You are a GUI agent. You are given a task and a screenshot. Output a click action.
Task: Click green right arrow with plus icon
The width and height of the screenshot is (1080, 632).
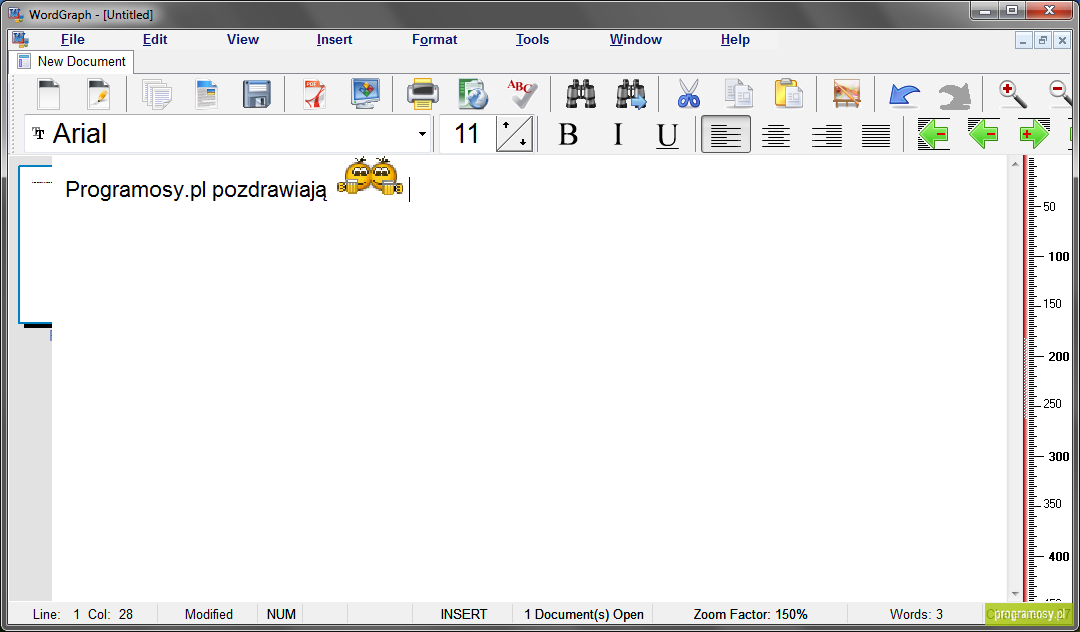pos(1034,134)
